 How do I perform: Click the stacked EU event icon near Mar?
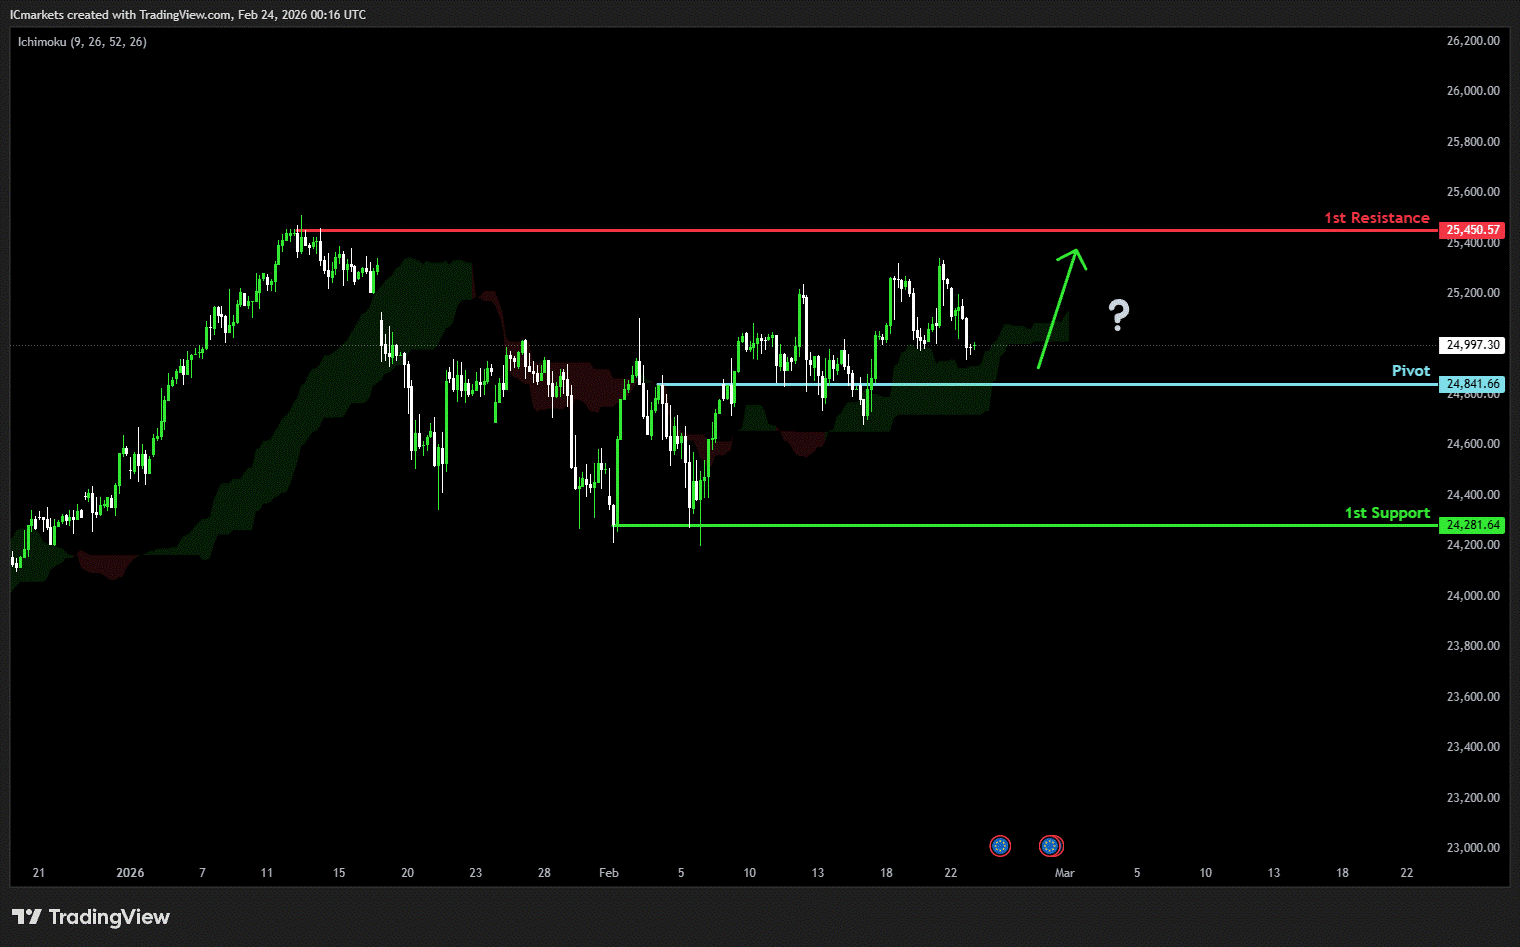click(1051, 846)
